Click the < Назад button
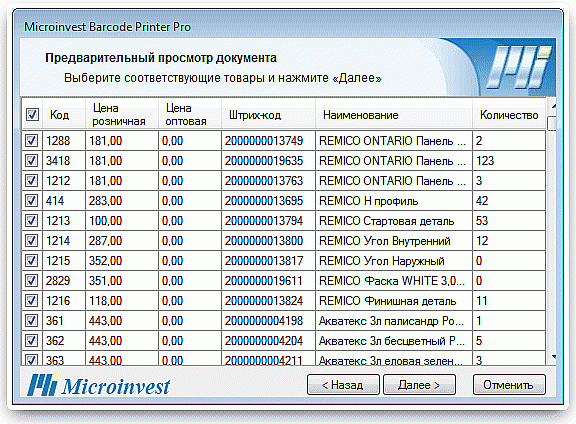The width and height of the screenshot is (576, 424). tap(343, 385)
